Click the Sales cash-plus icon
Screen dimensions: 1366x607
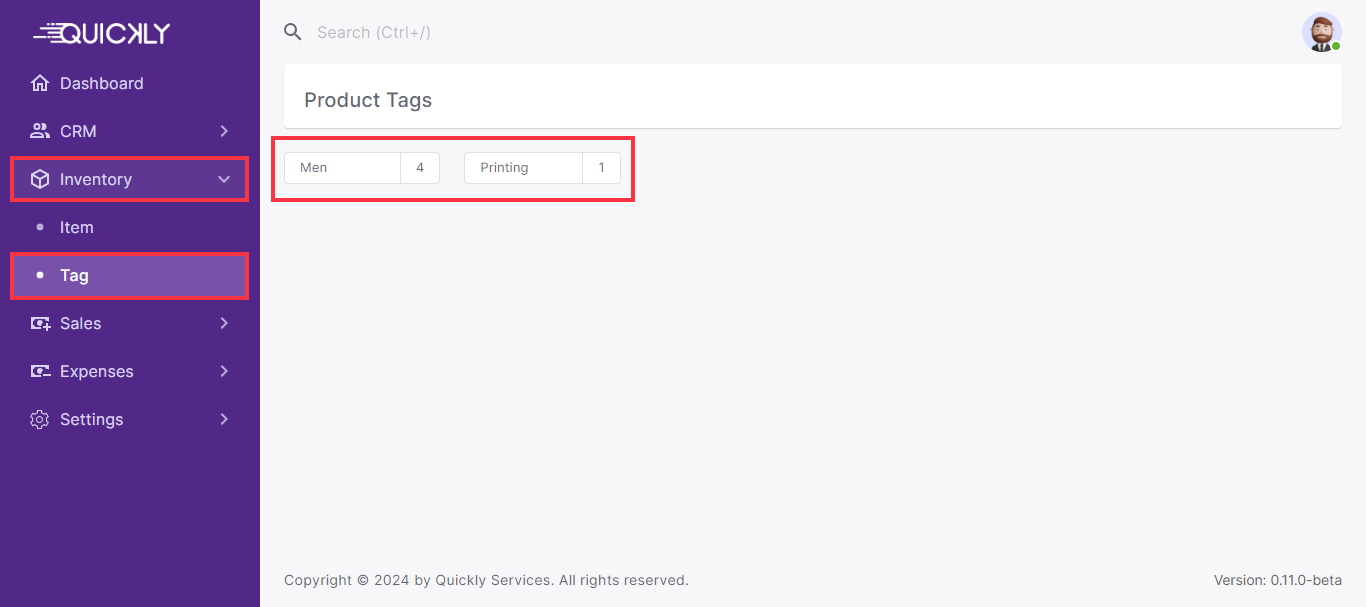click(40, 323)
